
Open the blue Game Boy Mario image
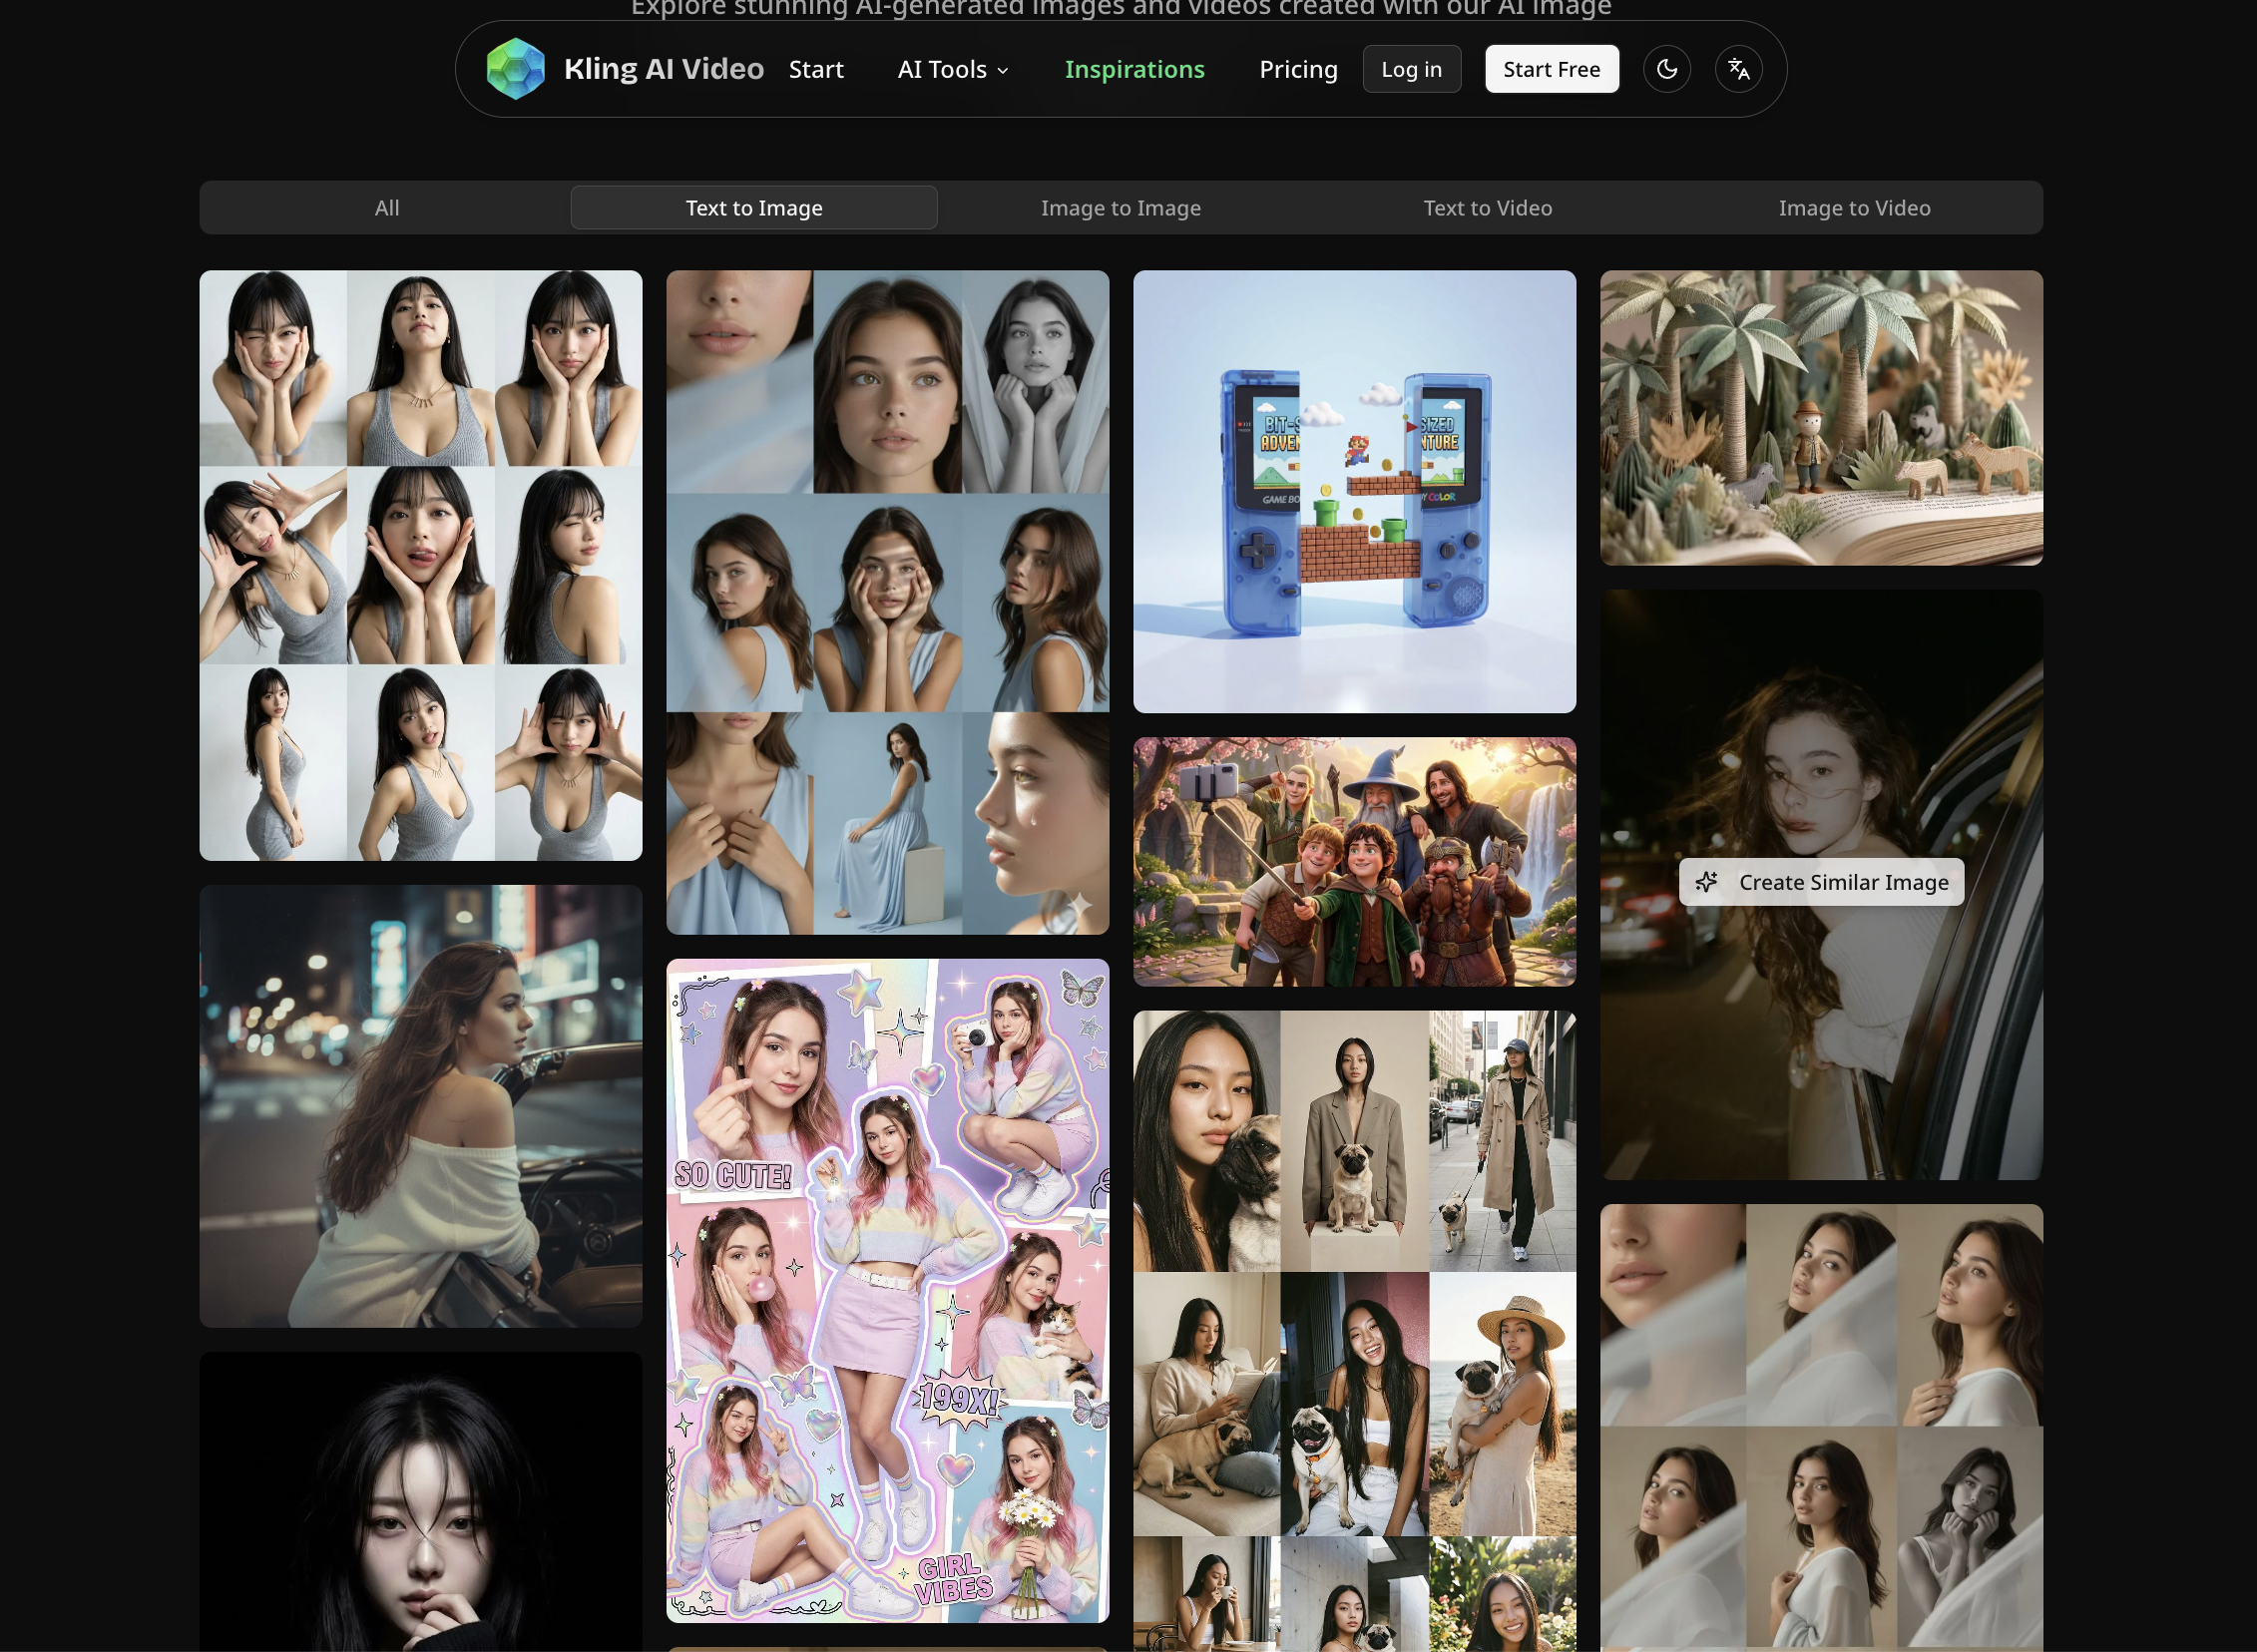(x=1354, y=491)
